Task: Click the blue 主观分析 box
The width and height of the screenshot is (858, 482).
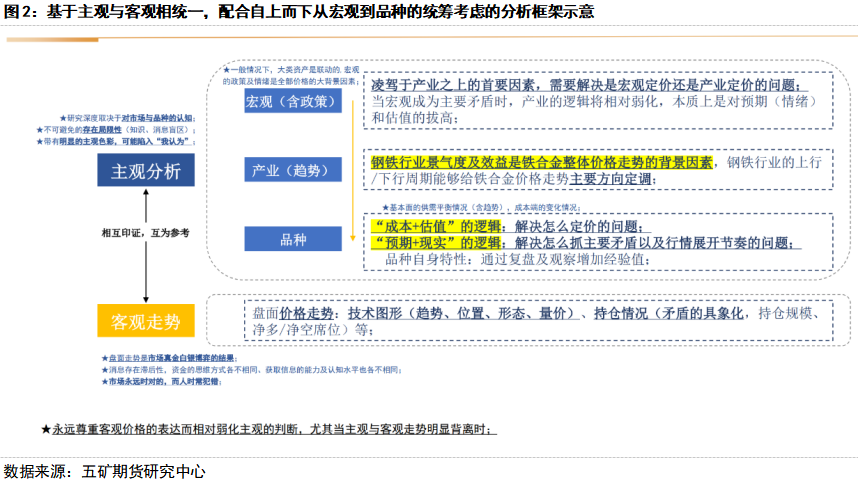Action: tap(145, 171)
